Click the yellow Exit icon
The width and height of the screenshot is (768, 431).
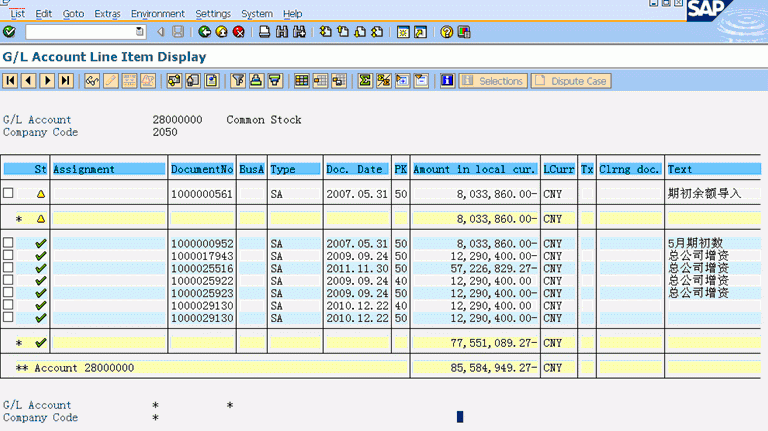221,32
